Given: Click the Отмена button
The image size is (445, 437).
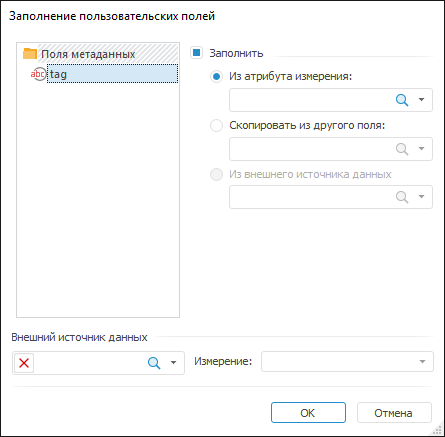Looking at the screenshot, I should [x=394, y=413].
